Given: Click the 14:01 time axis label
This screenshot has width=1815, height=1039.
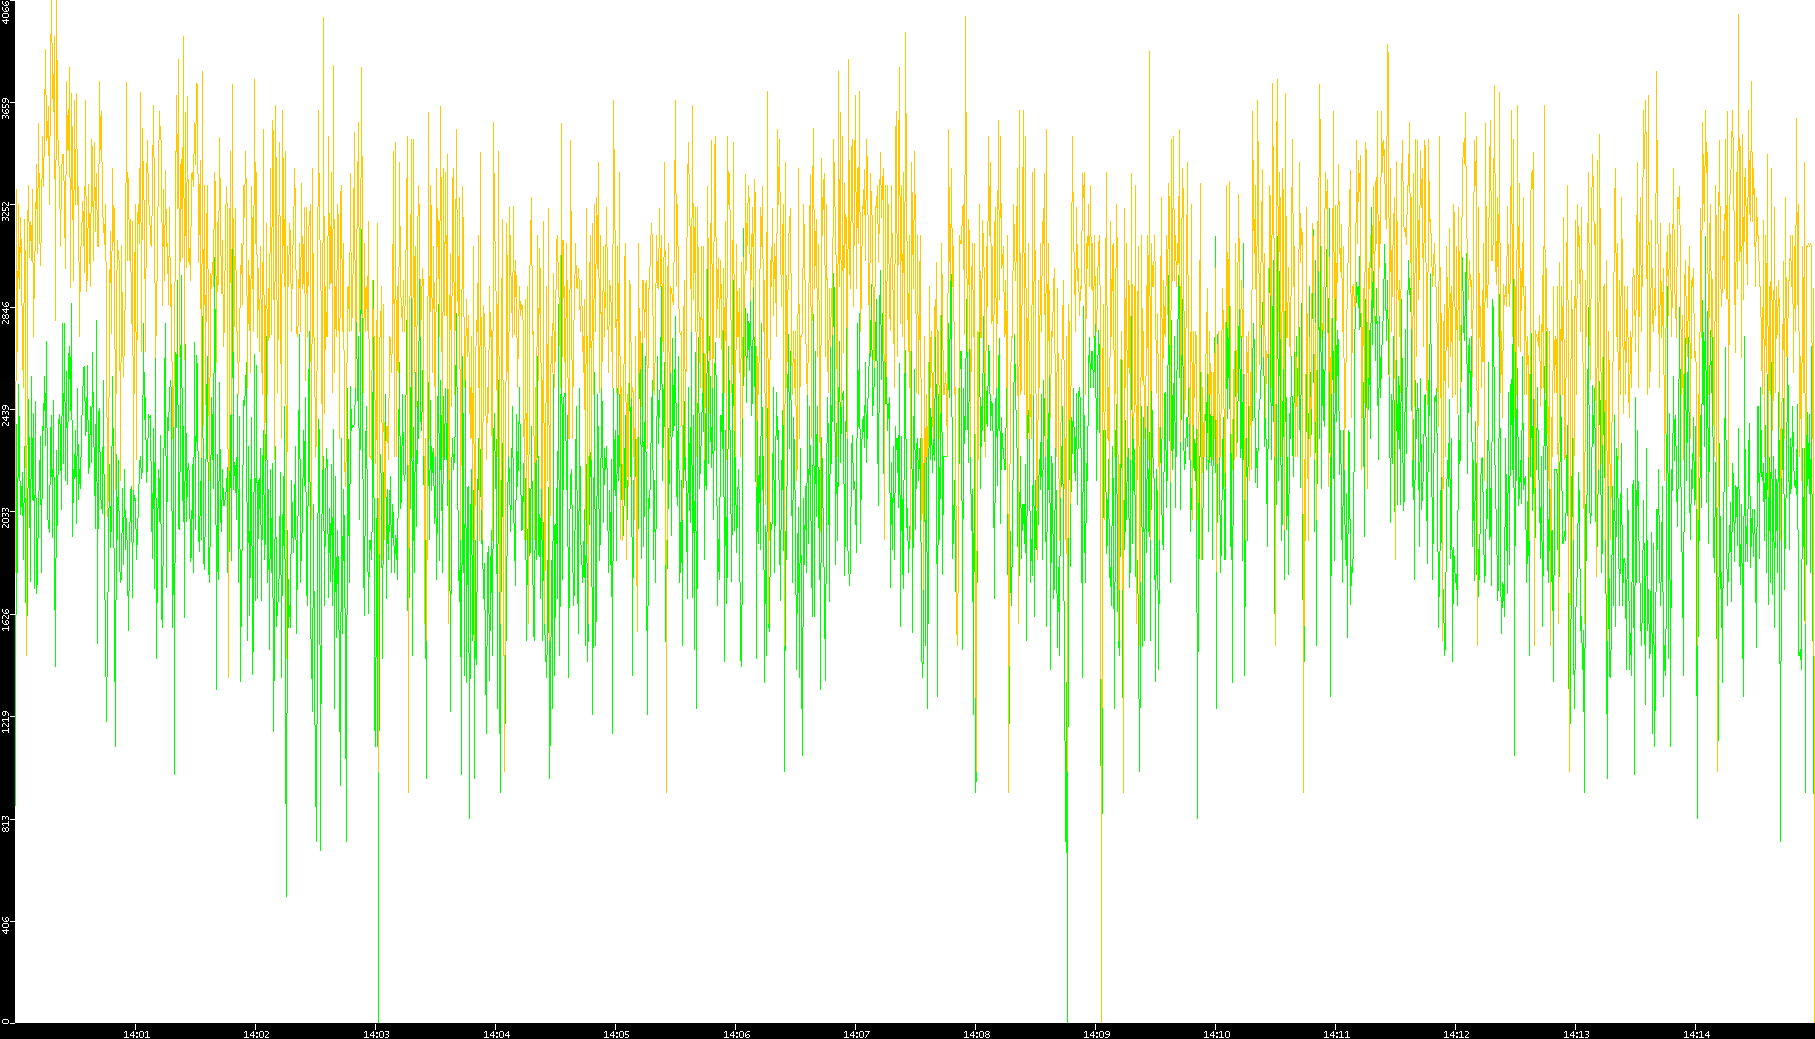Looking at the screenshot, I should pos(136,1034).
